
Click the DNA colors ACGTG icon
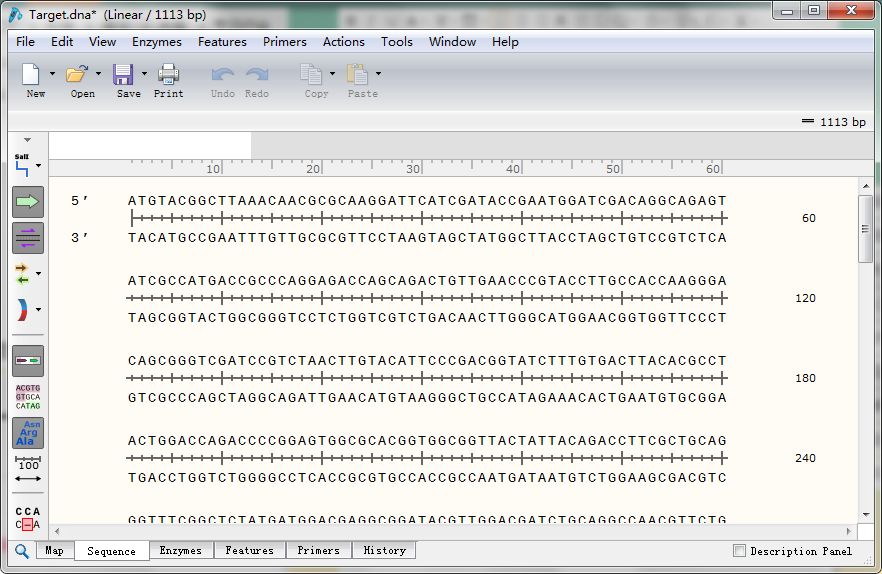tap(28, 397)
